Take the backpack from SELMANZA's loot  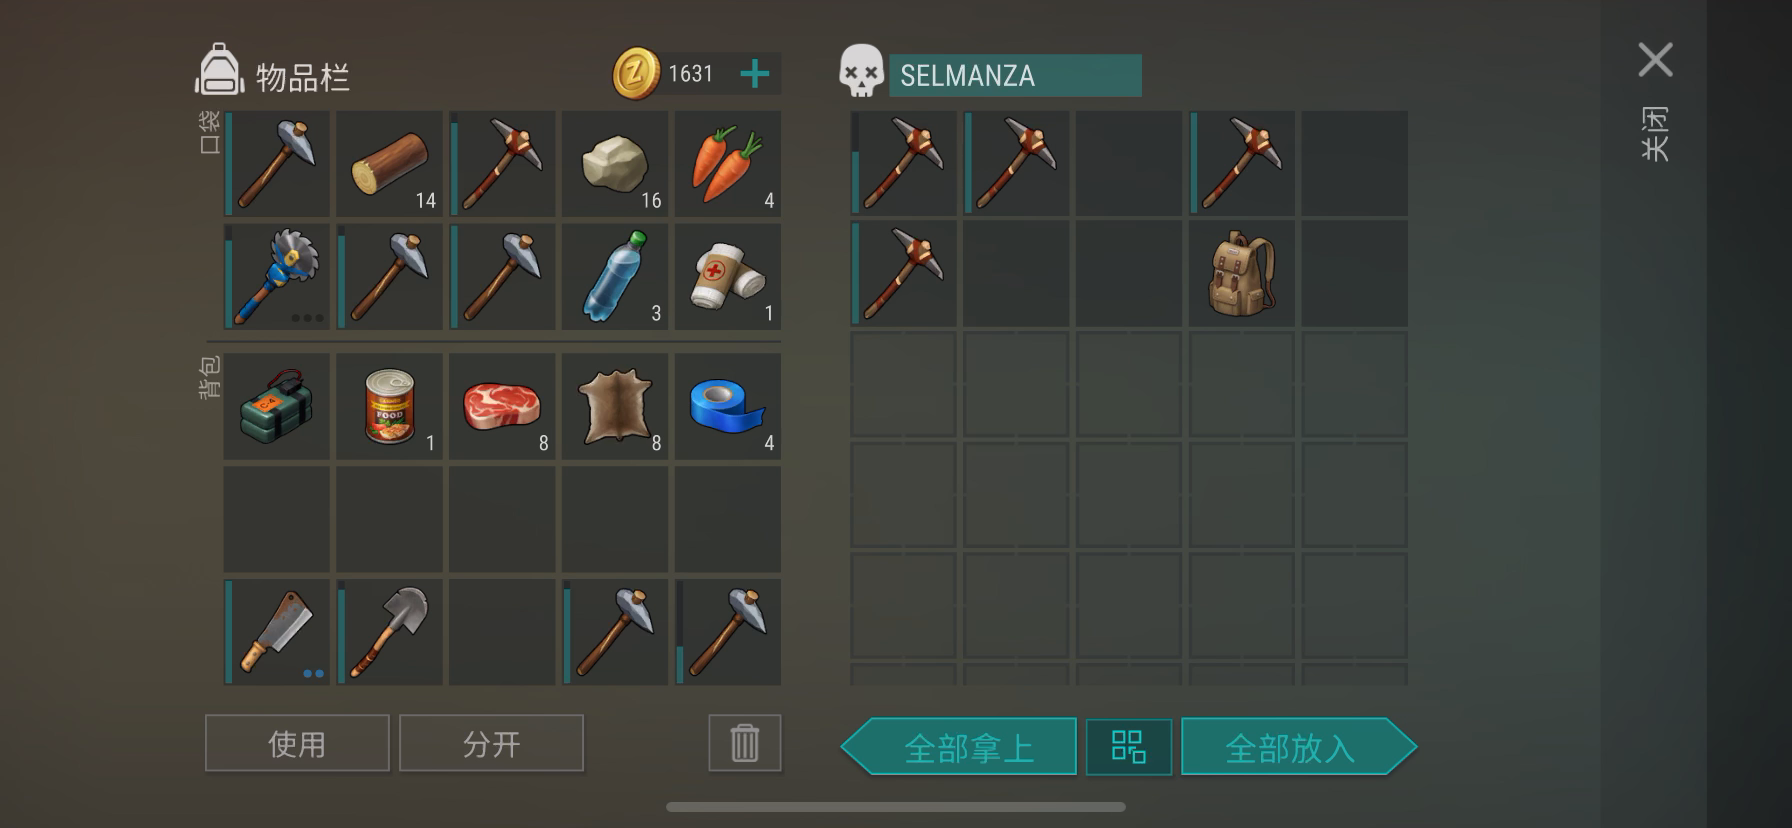1241,273
